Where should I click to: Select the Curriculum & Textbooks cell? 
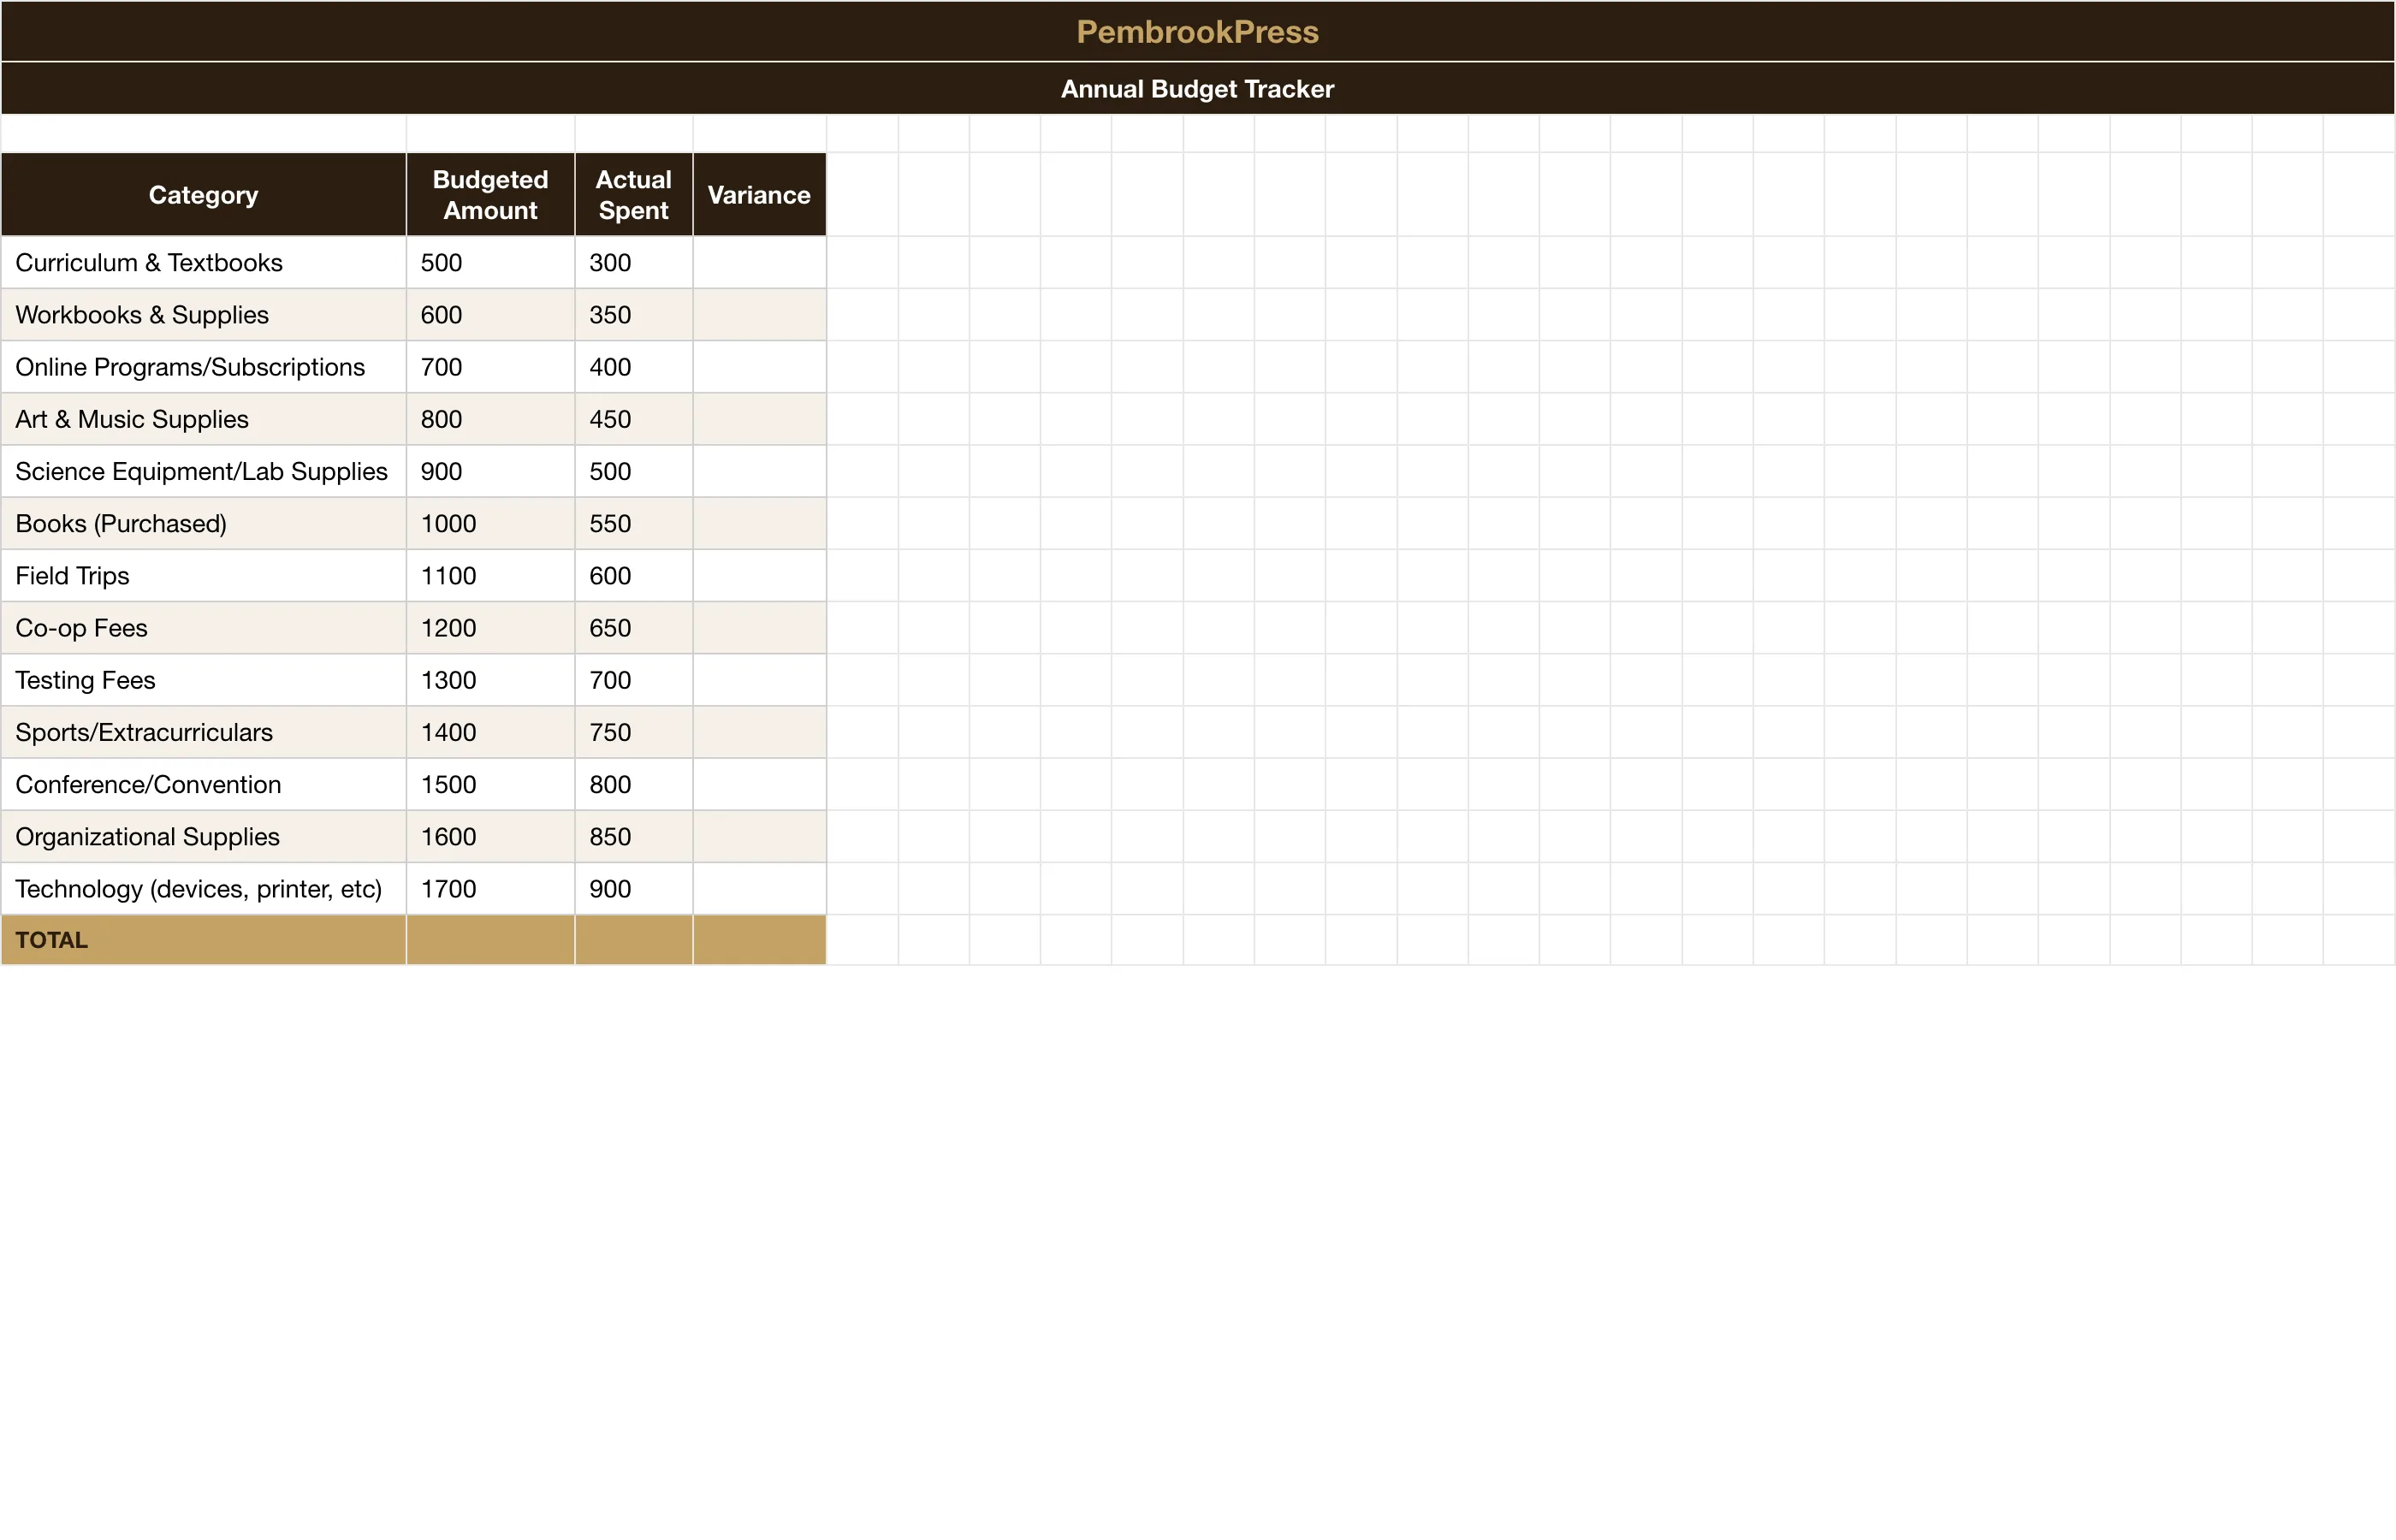tap(204, 263)
